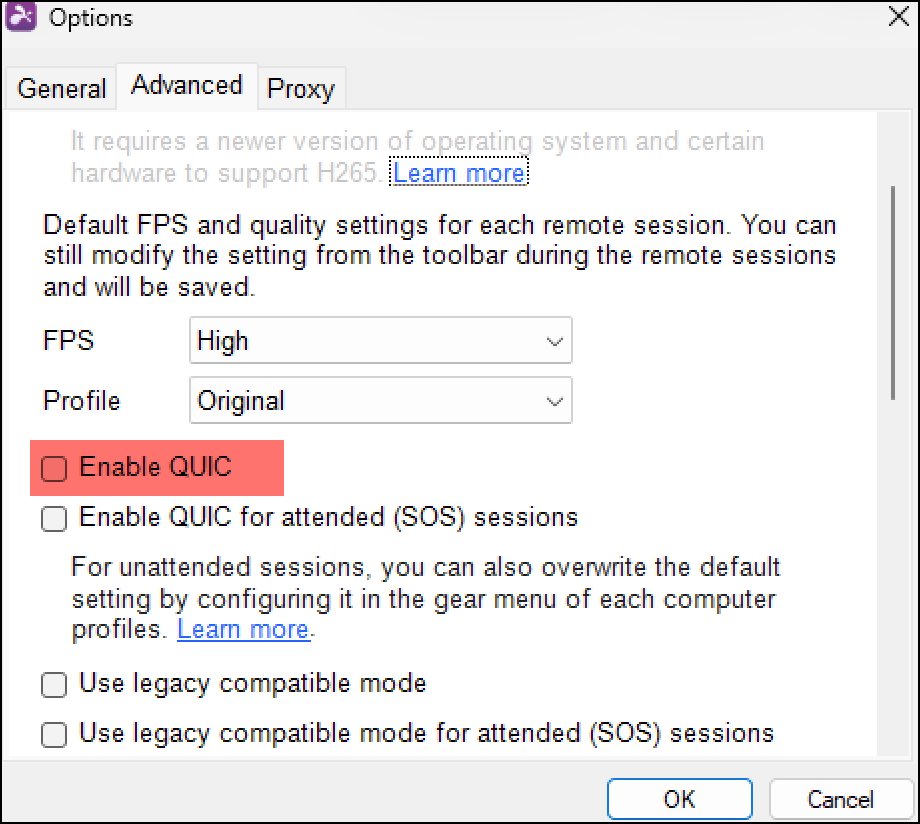The width and height of the screenshot is (920, 824).
Task: Click the vertical scrollbar thumb
Action: click(x=892, y=290)
